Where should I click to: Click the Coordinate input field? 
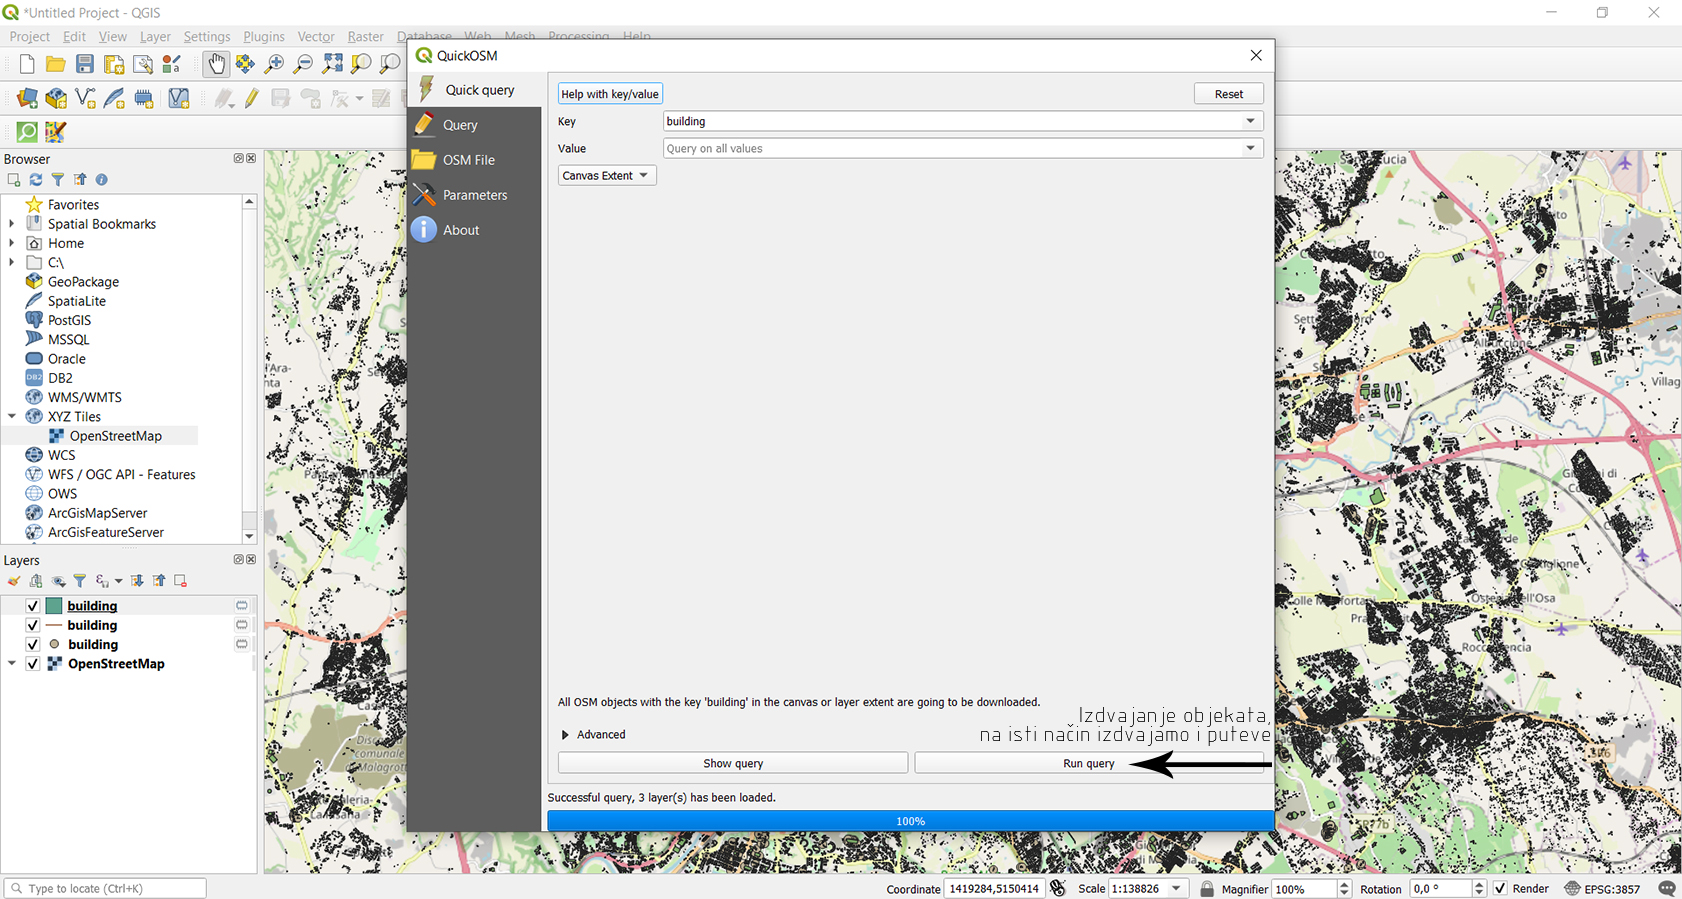[x=995, y=888]
